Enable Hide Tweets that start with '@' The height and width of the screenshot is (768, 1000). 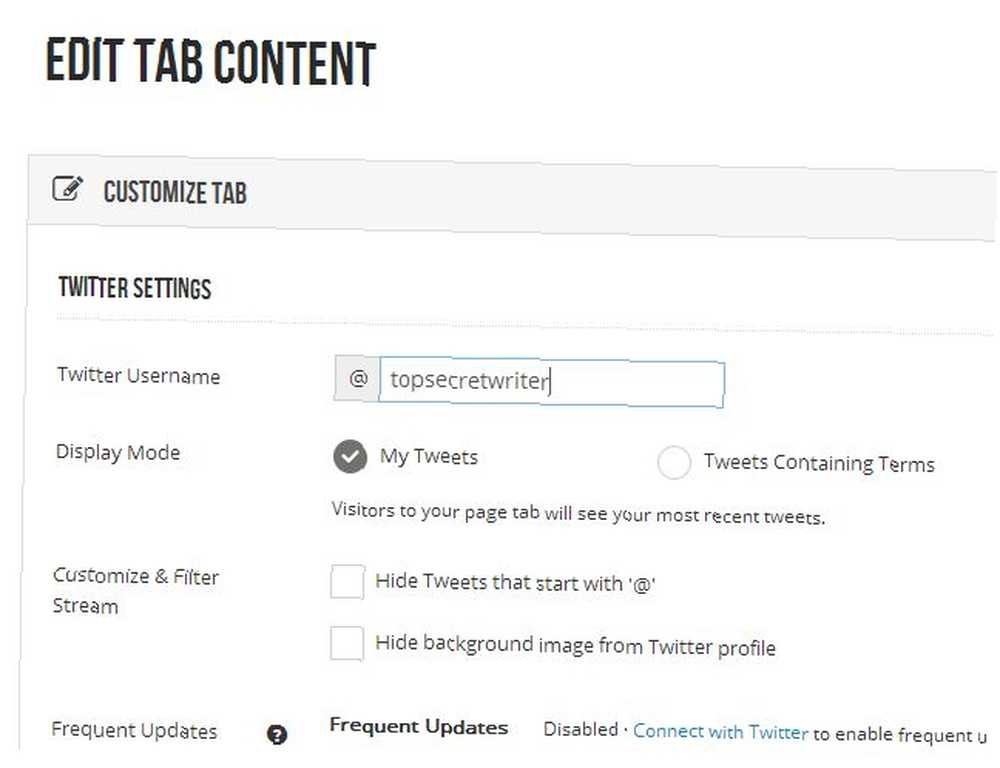coord(348,581)
